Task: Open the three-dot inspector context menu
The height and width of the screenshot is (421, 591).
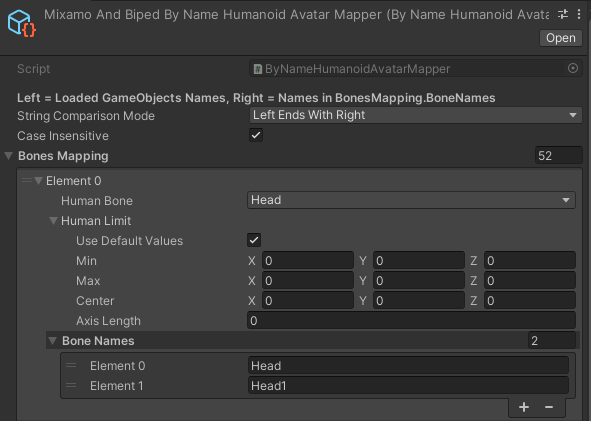Action: pyautogui.click(x=579, y=14)
